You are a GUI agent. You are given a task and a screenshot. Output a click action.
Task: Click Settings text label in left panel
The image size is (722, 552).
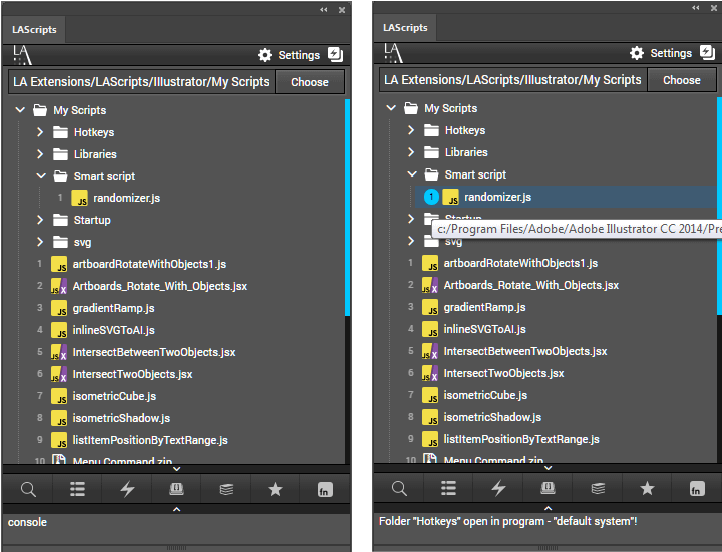299,55
